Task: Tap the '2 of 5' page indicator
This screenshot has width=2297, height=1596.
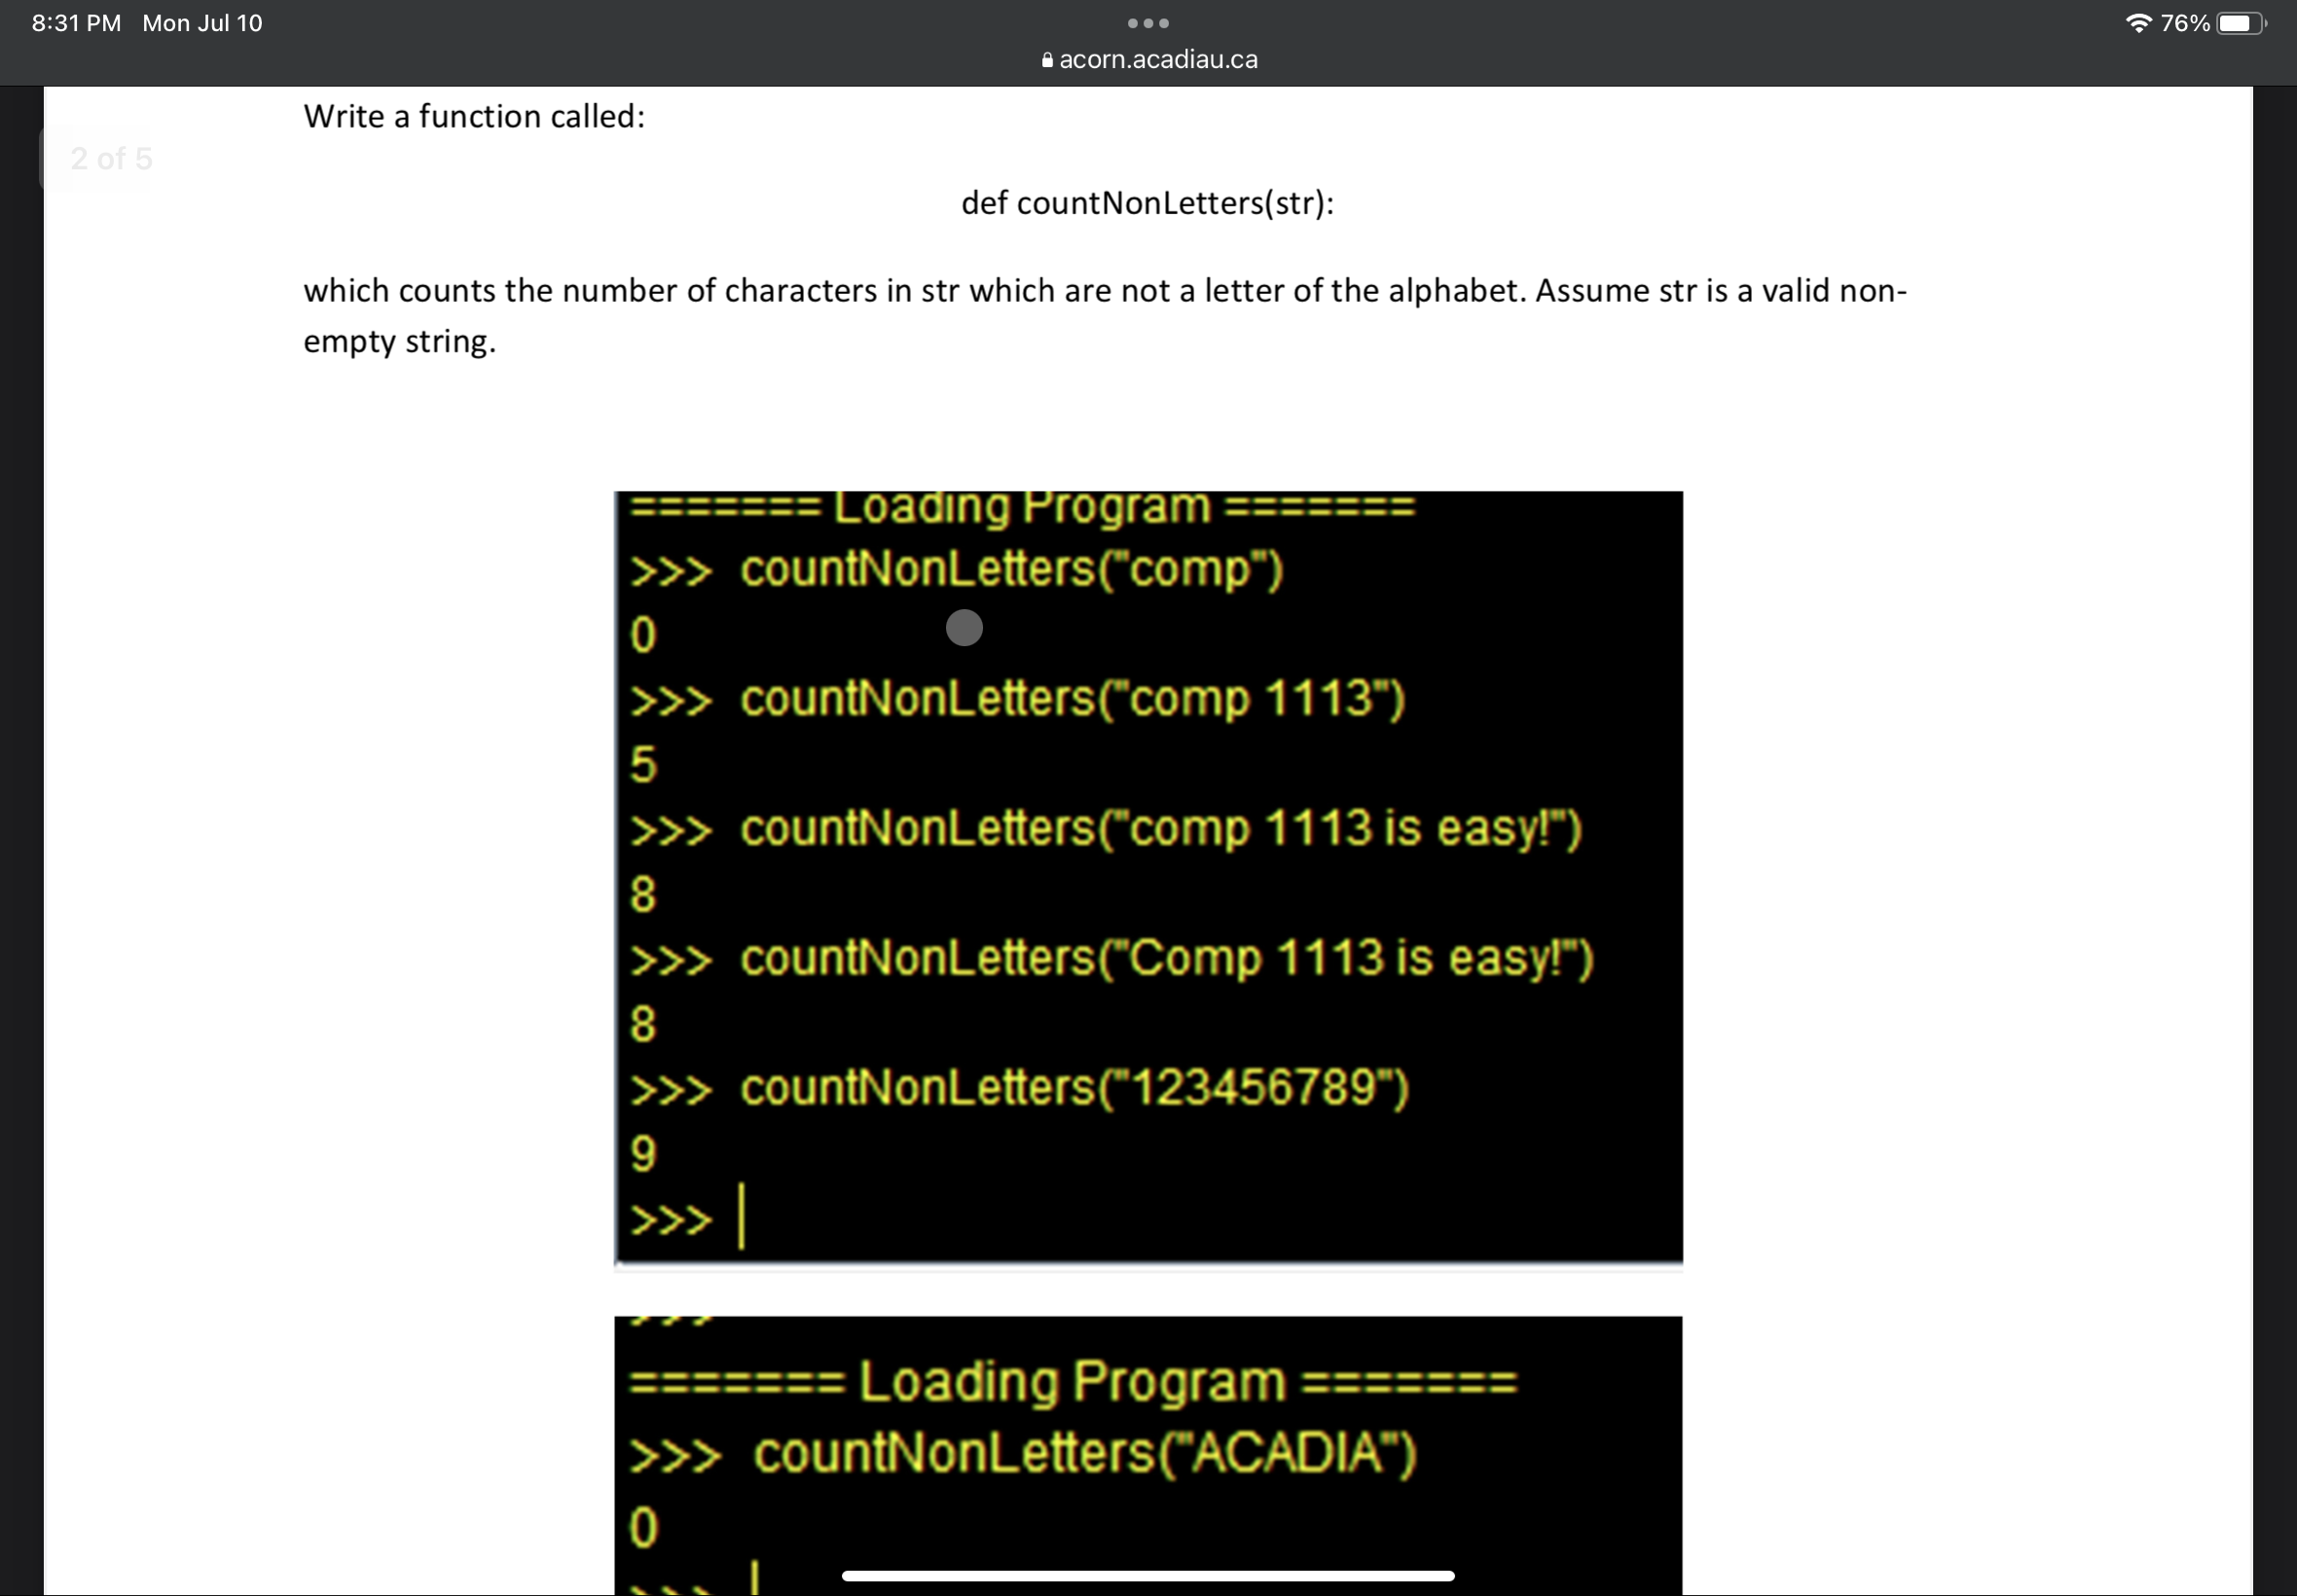Action: 110,157
